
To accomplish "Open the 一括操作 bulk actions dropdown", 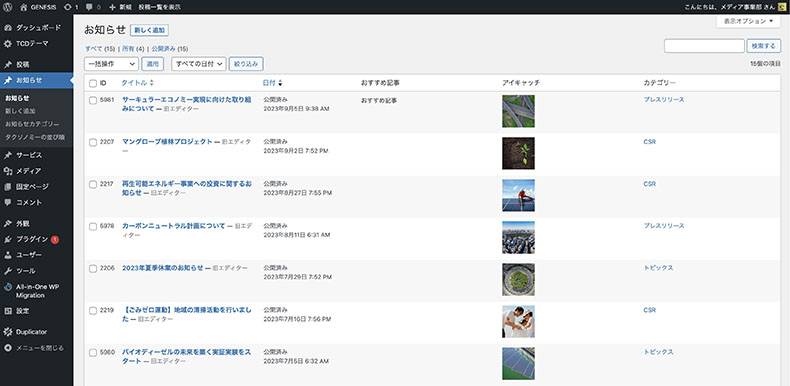I will 111,64.
